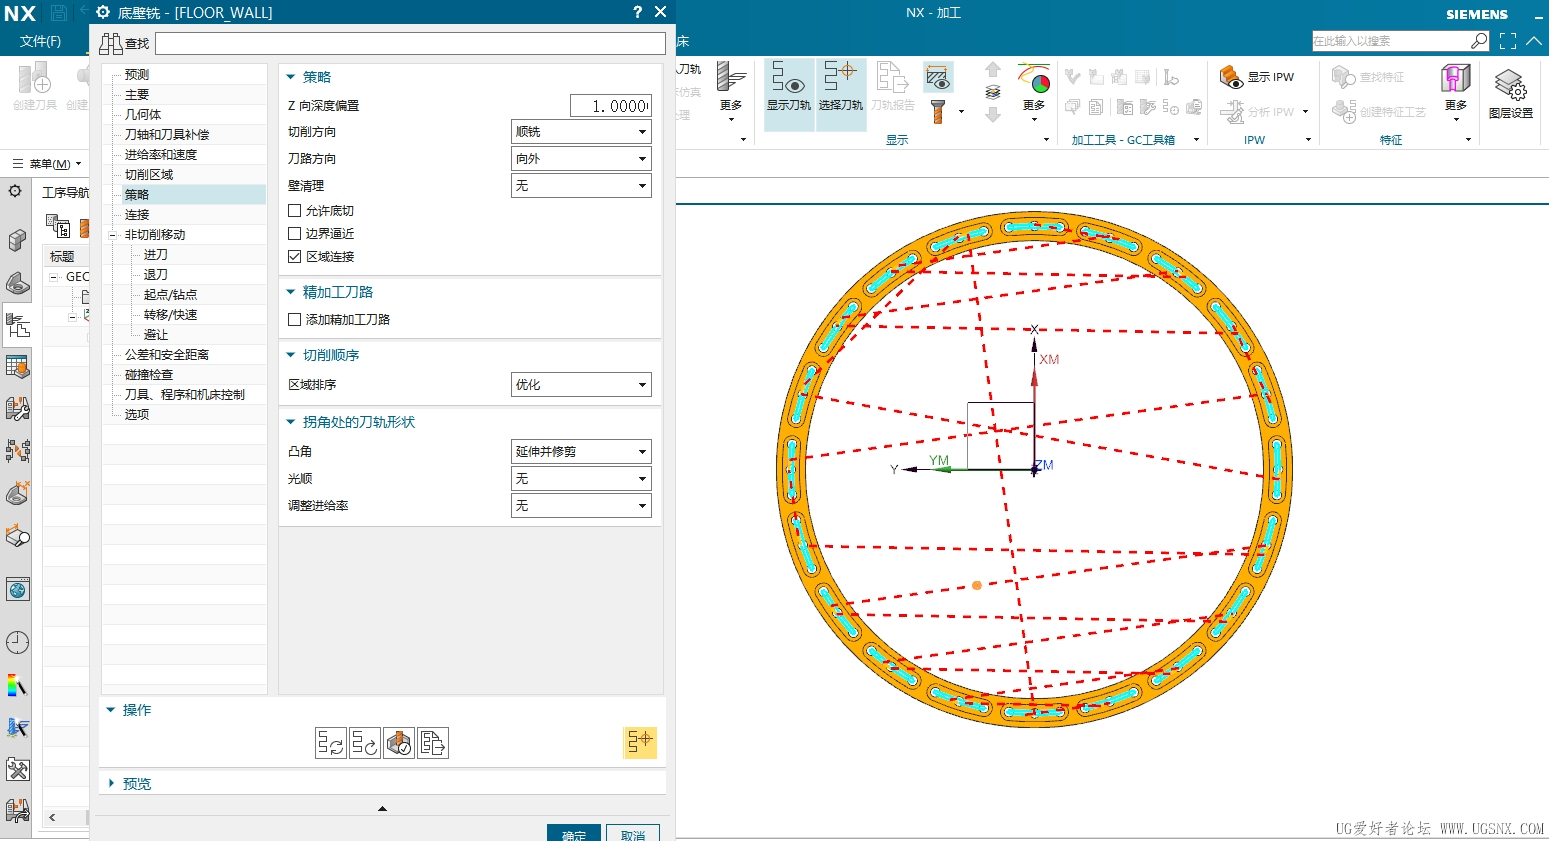Image resolution: width=1549 pixels, height=841 pixels.
Task: Click the milling cutter 更多 icon left of 显示刀轨
Action: point(731,90)
